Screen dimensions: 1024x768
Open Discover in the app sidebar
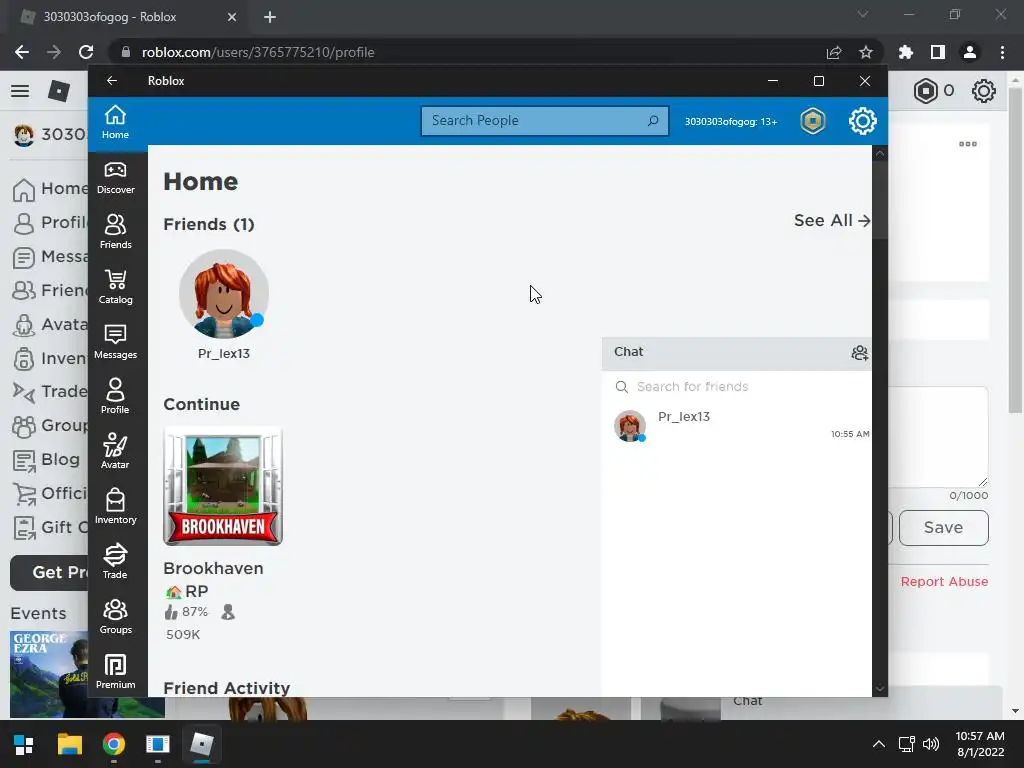pyautogui.click(x=116, y=178)
